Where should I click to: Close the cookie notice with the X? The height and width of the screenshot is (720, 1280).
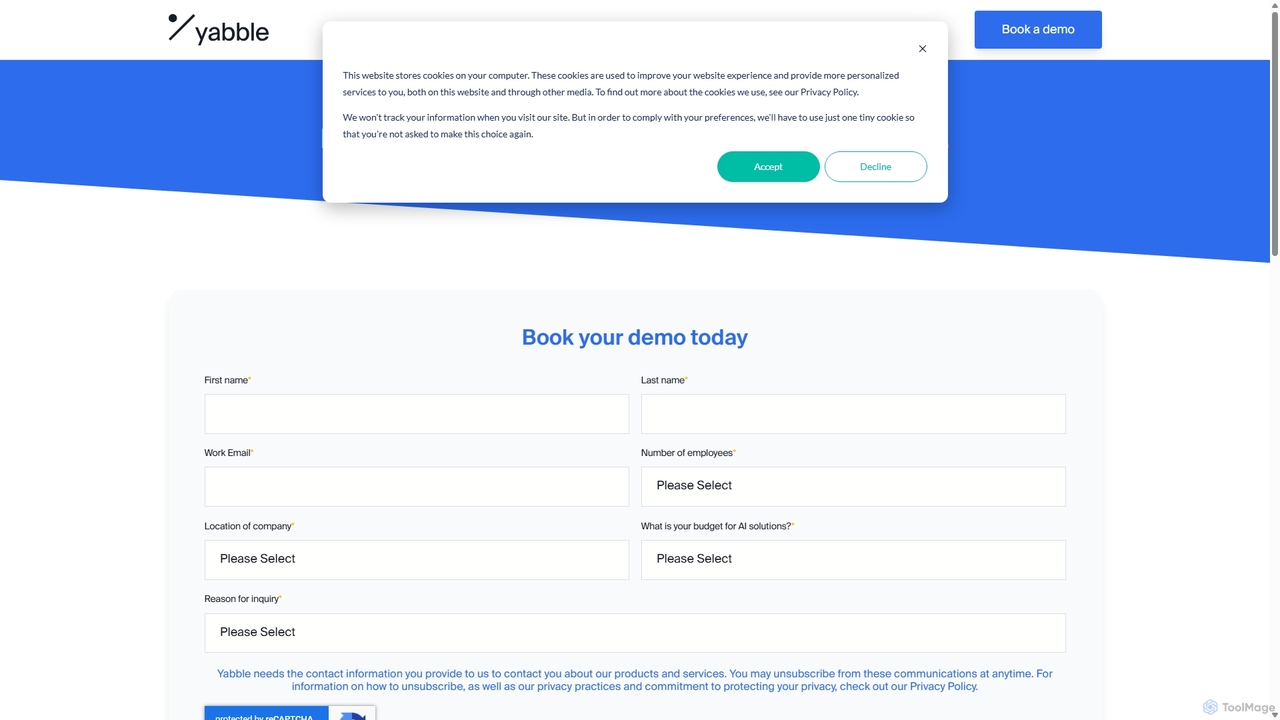pos(922,49)
